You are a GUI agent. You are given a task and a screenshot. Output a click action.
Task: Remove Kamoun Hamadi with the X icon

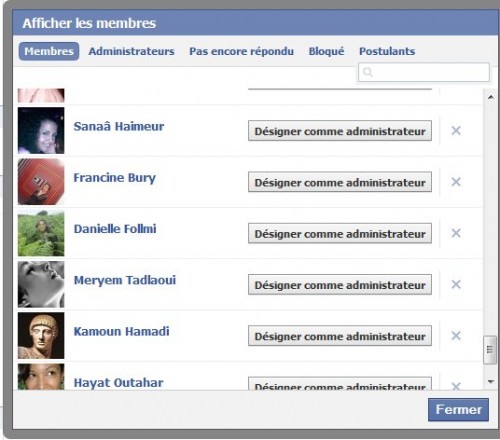[456, 336]
